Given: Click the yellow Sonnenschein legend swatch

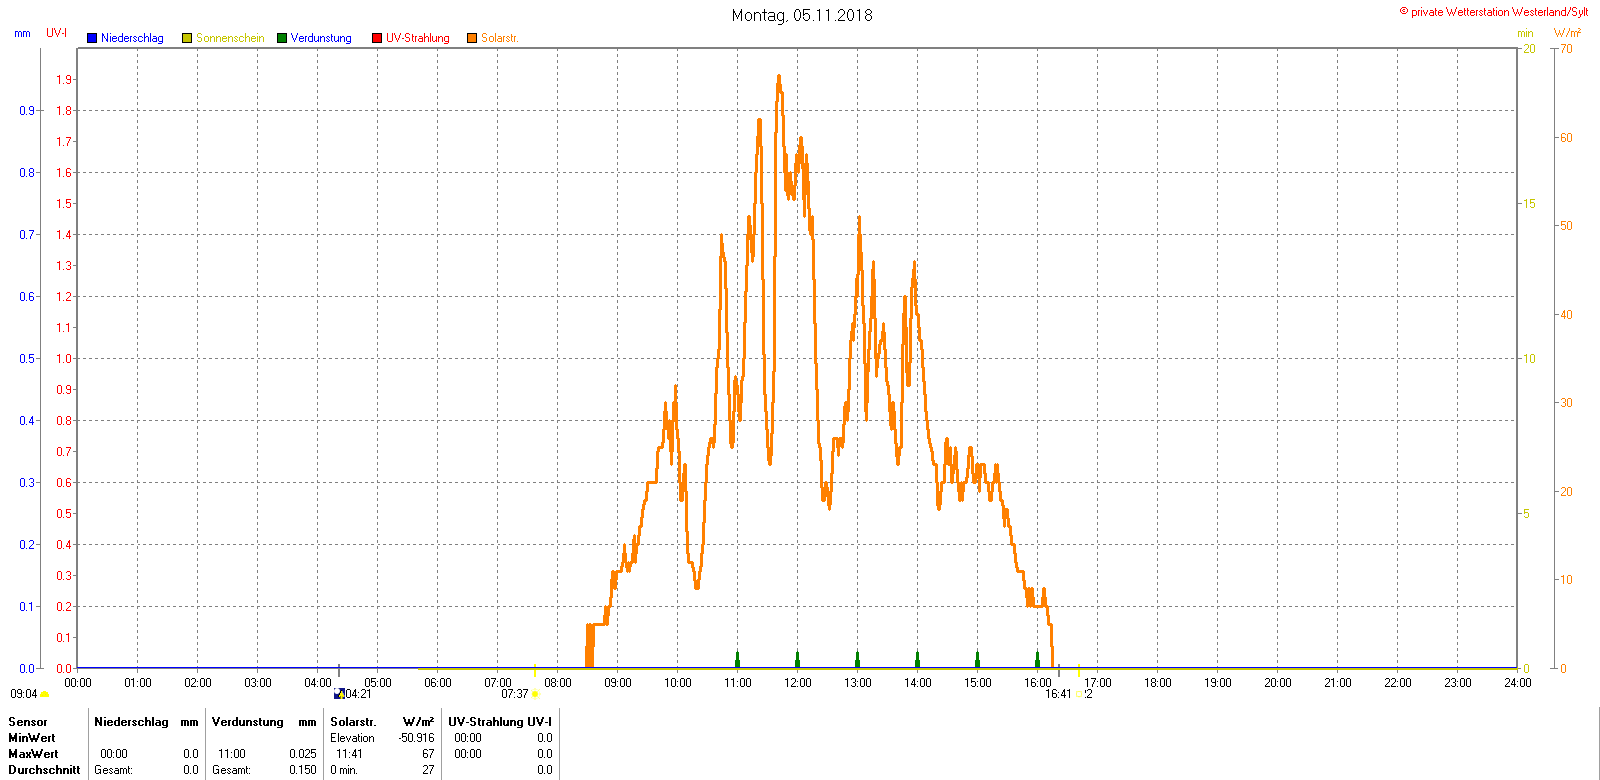Looking at the screenshot, I should point(187,38).
